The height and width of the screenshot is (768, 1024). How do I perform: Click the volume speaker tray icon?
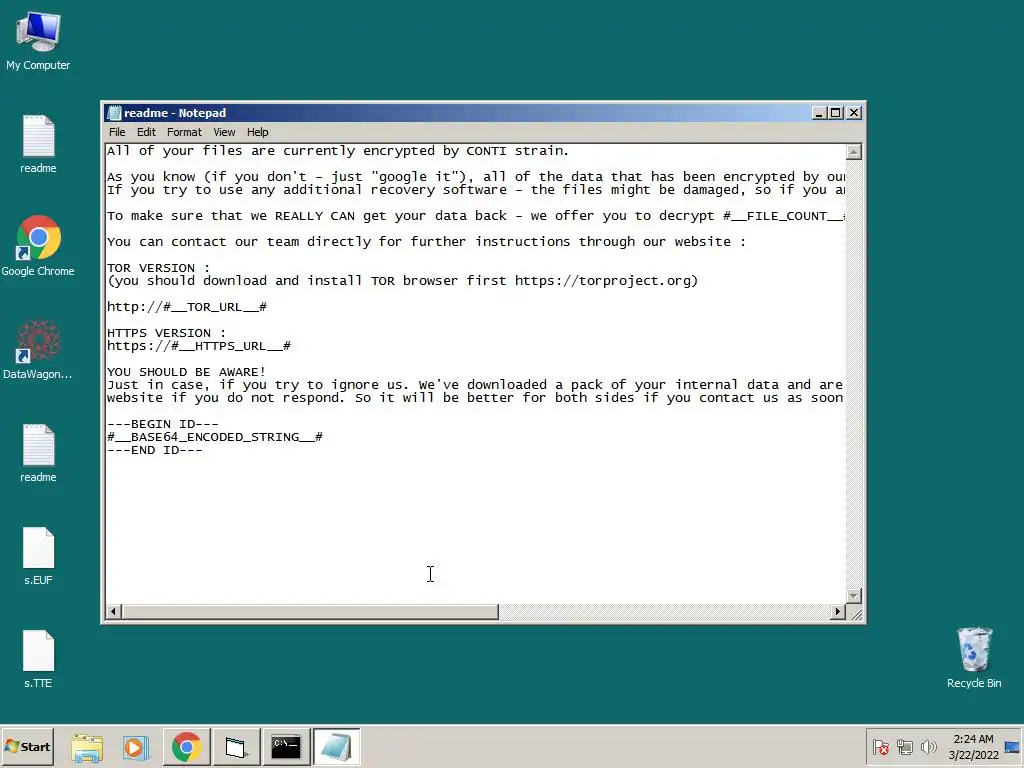(928, 747)
